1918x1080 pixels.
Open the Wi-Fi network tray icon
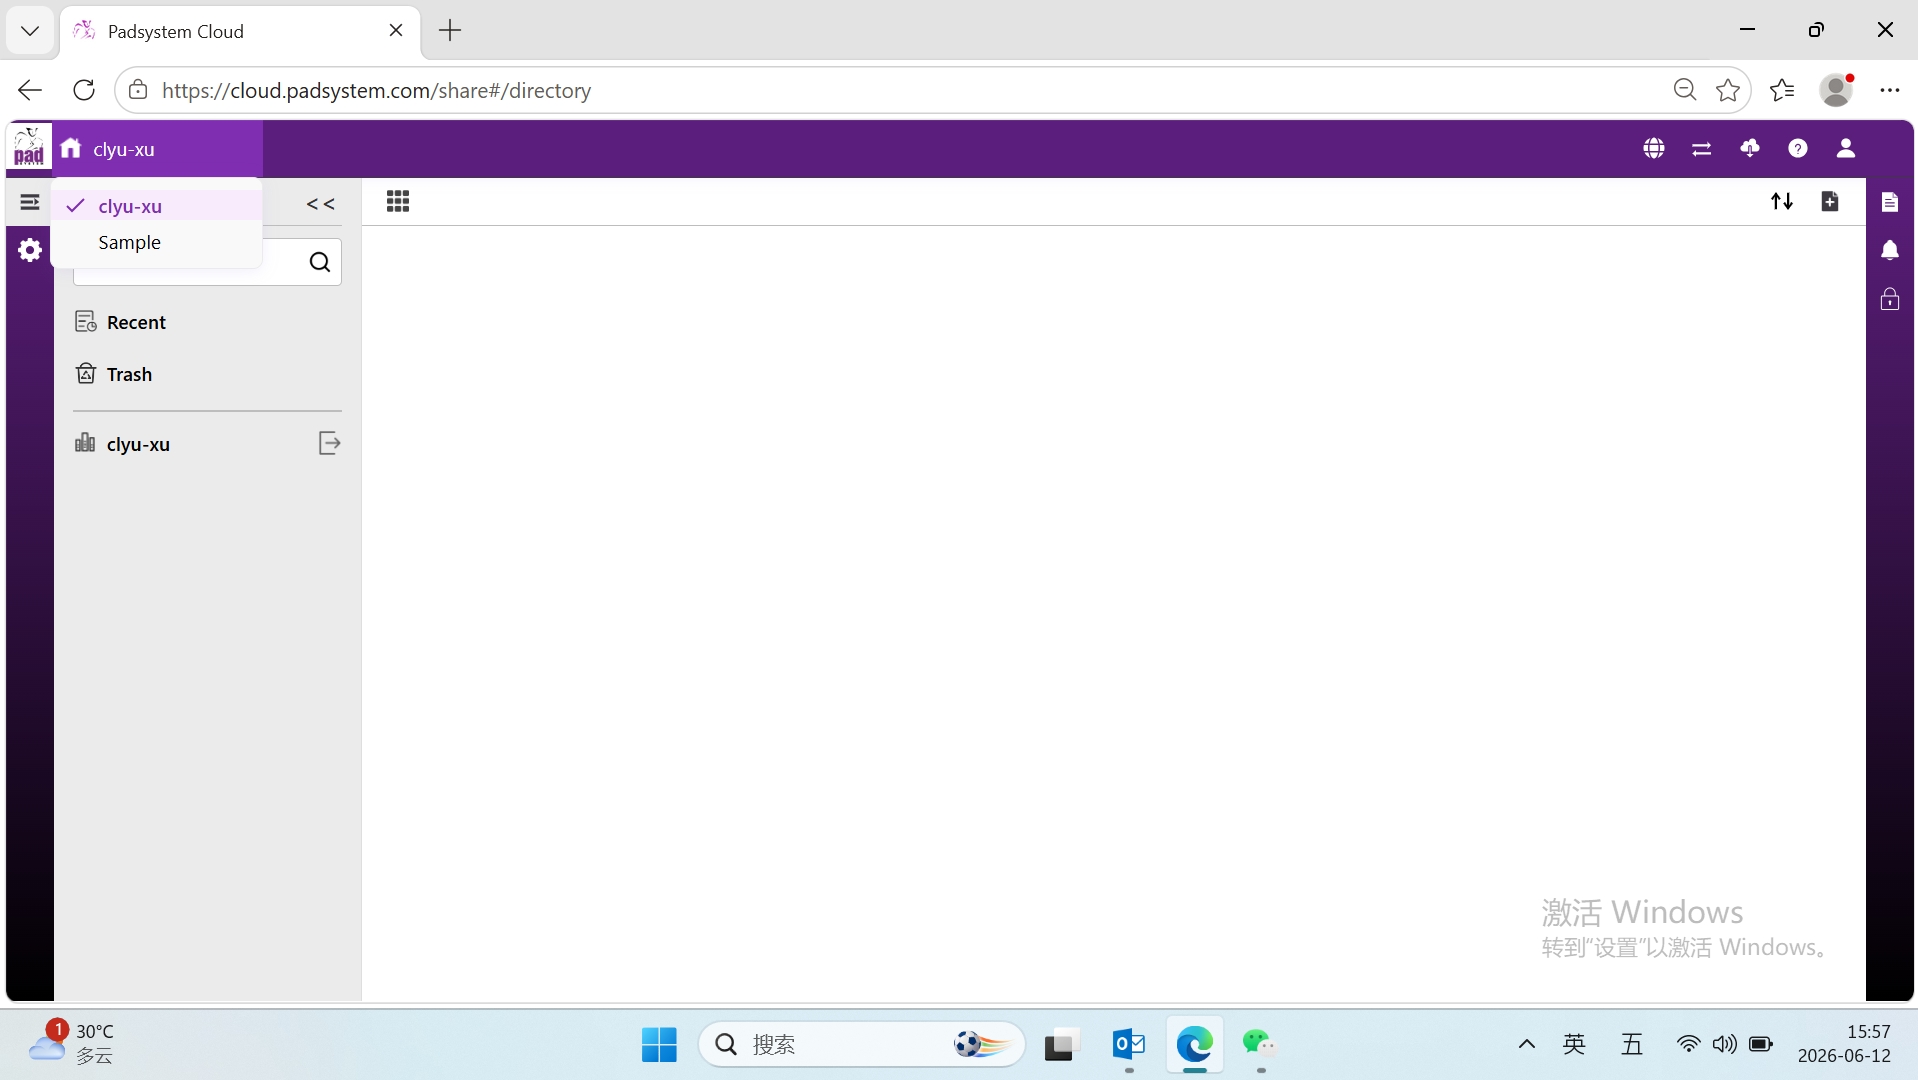pos(1688,1045)
